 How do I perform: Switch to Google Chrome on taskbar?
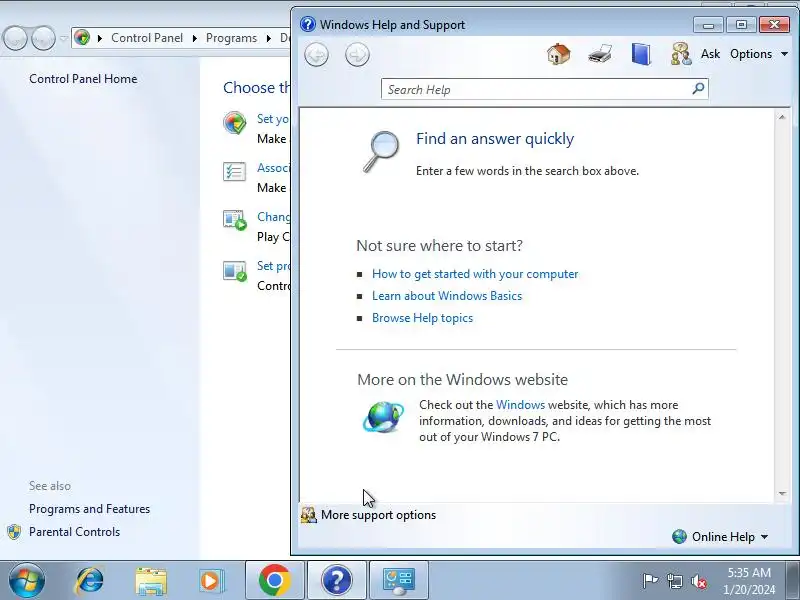click(274, 580)
